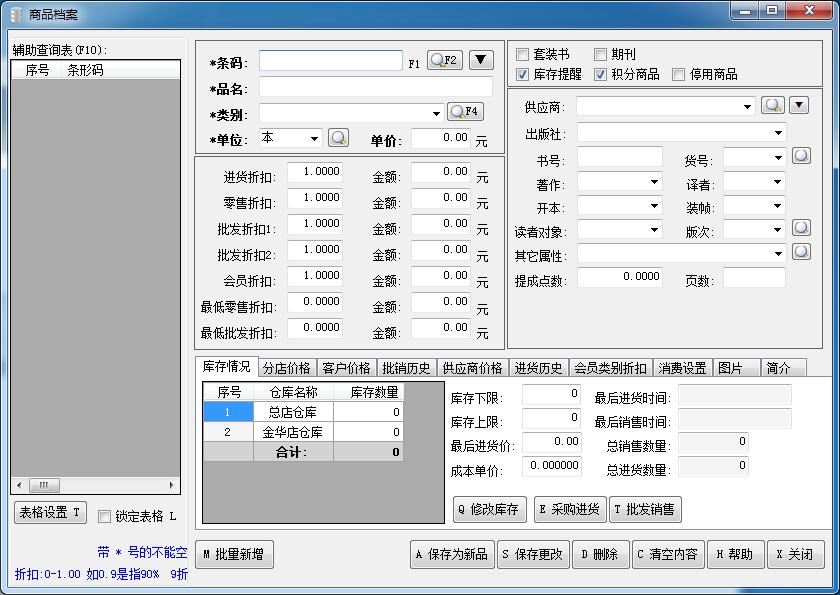
Task: Open the 版次 dropdown
Action: point(778,230)
